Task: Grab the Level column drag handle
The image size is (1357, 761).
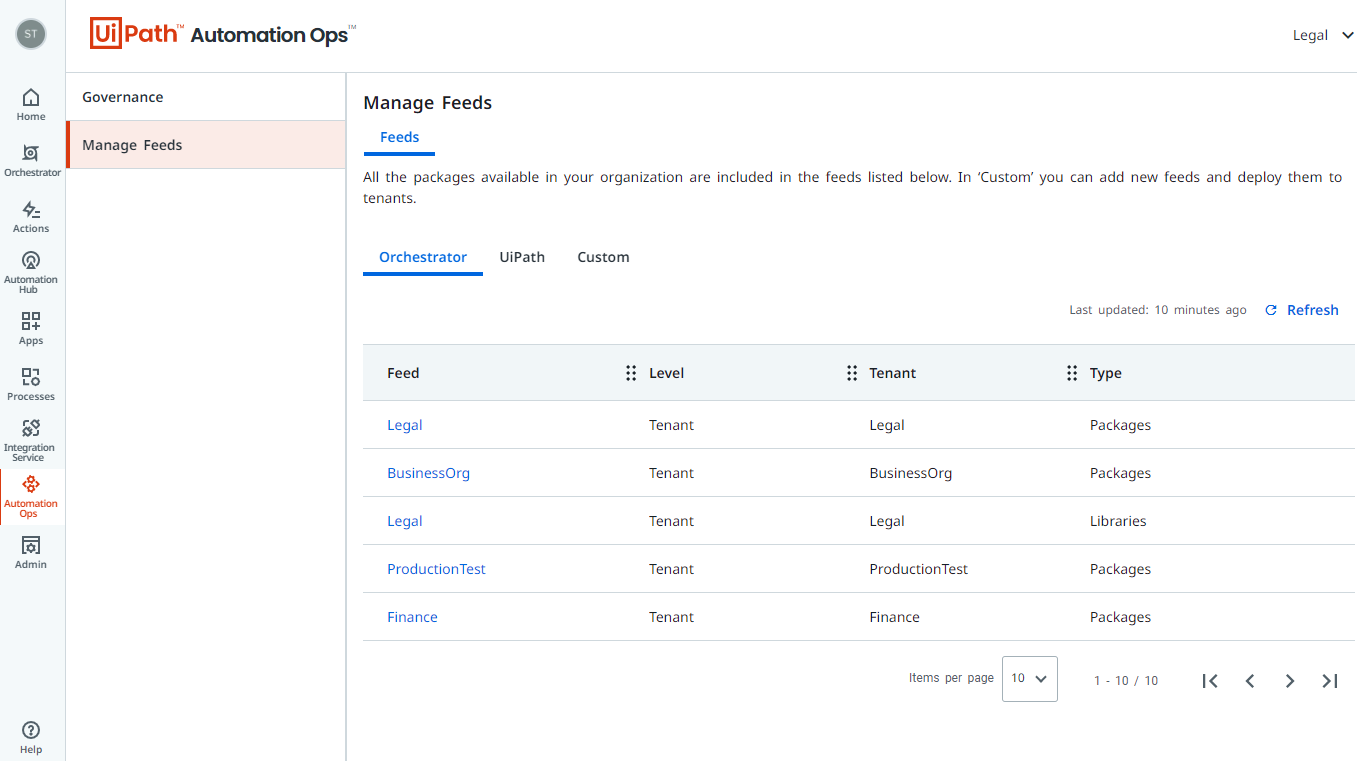Action: (631, 373)
